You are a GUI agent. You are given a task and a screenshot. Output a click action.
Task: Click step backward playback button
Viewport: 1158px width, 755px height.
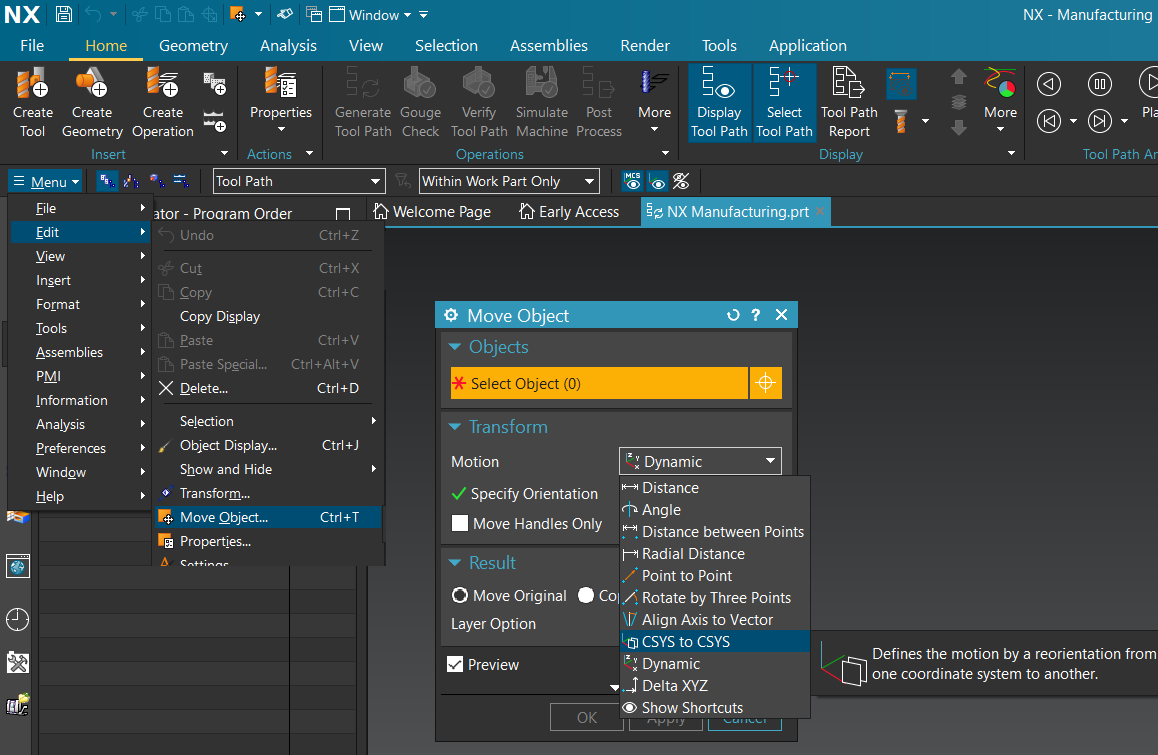(1049, 84)
